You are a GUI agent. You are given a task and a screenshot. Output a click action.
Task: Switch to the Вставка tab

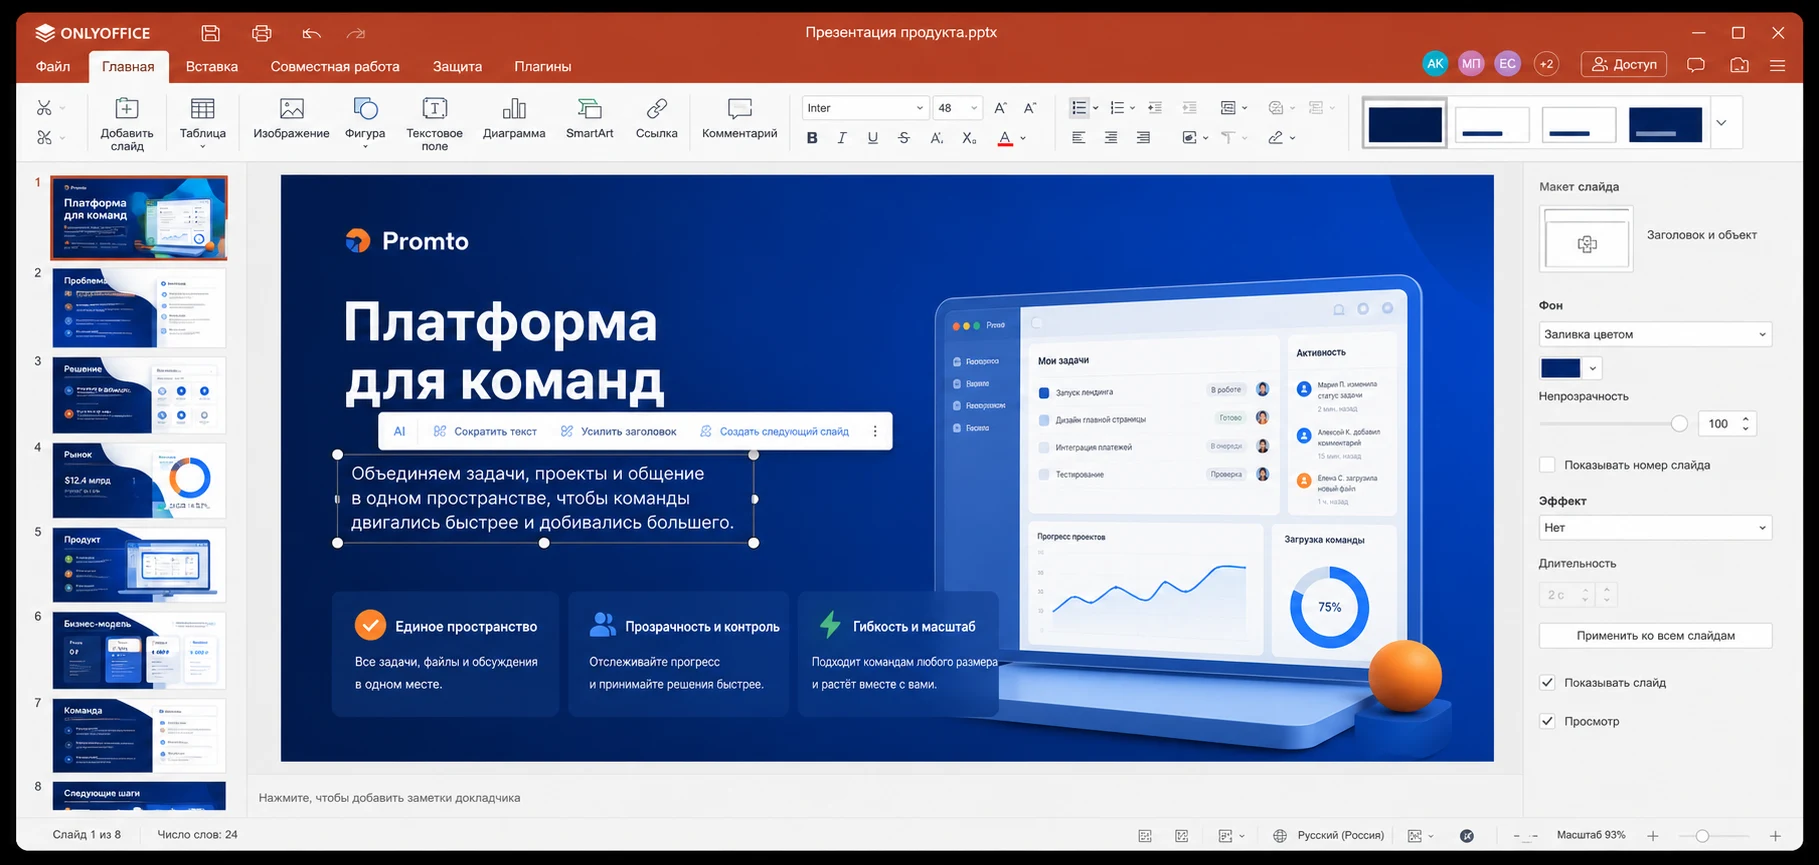[212, 66]
